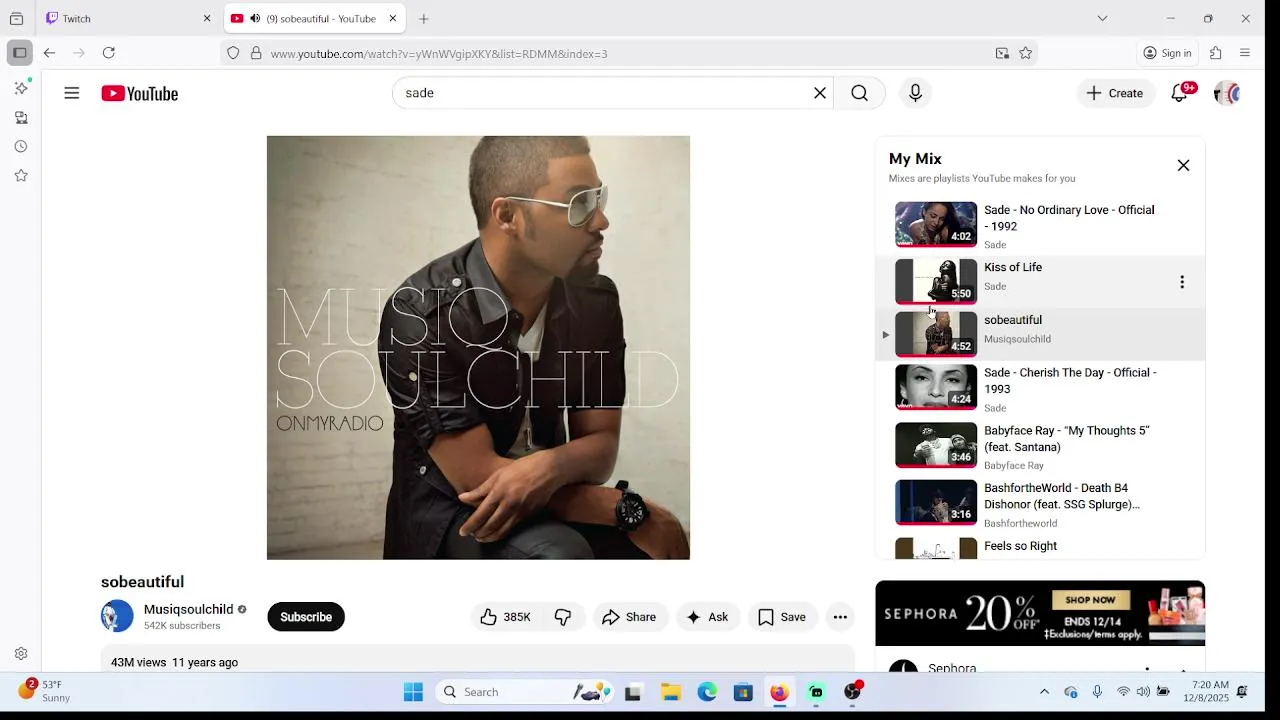Start voice search with the microphone
1280x720 pixels.
click(x=915, y=93)
